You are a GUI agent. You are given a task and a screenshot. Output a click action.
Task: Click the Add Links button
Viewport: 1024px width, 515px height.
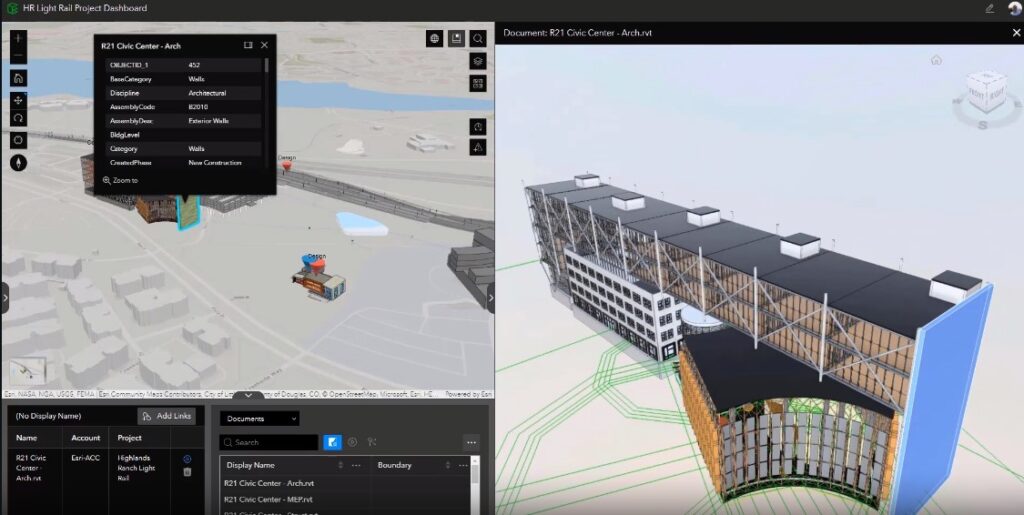point(167,416)
